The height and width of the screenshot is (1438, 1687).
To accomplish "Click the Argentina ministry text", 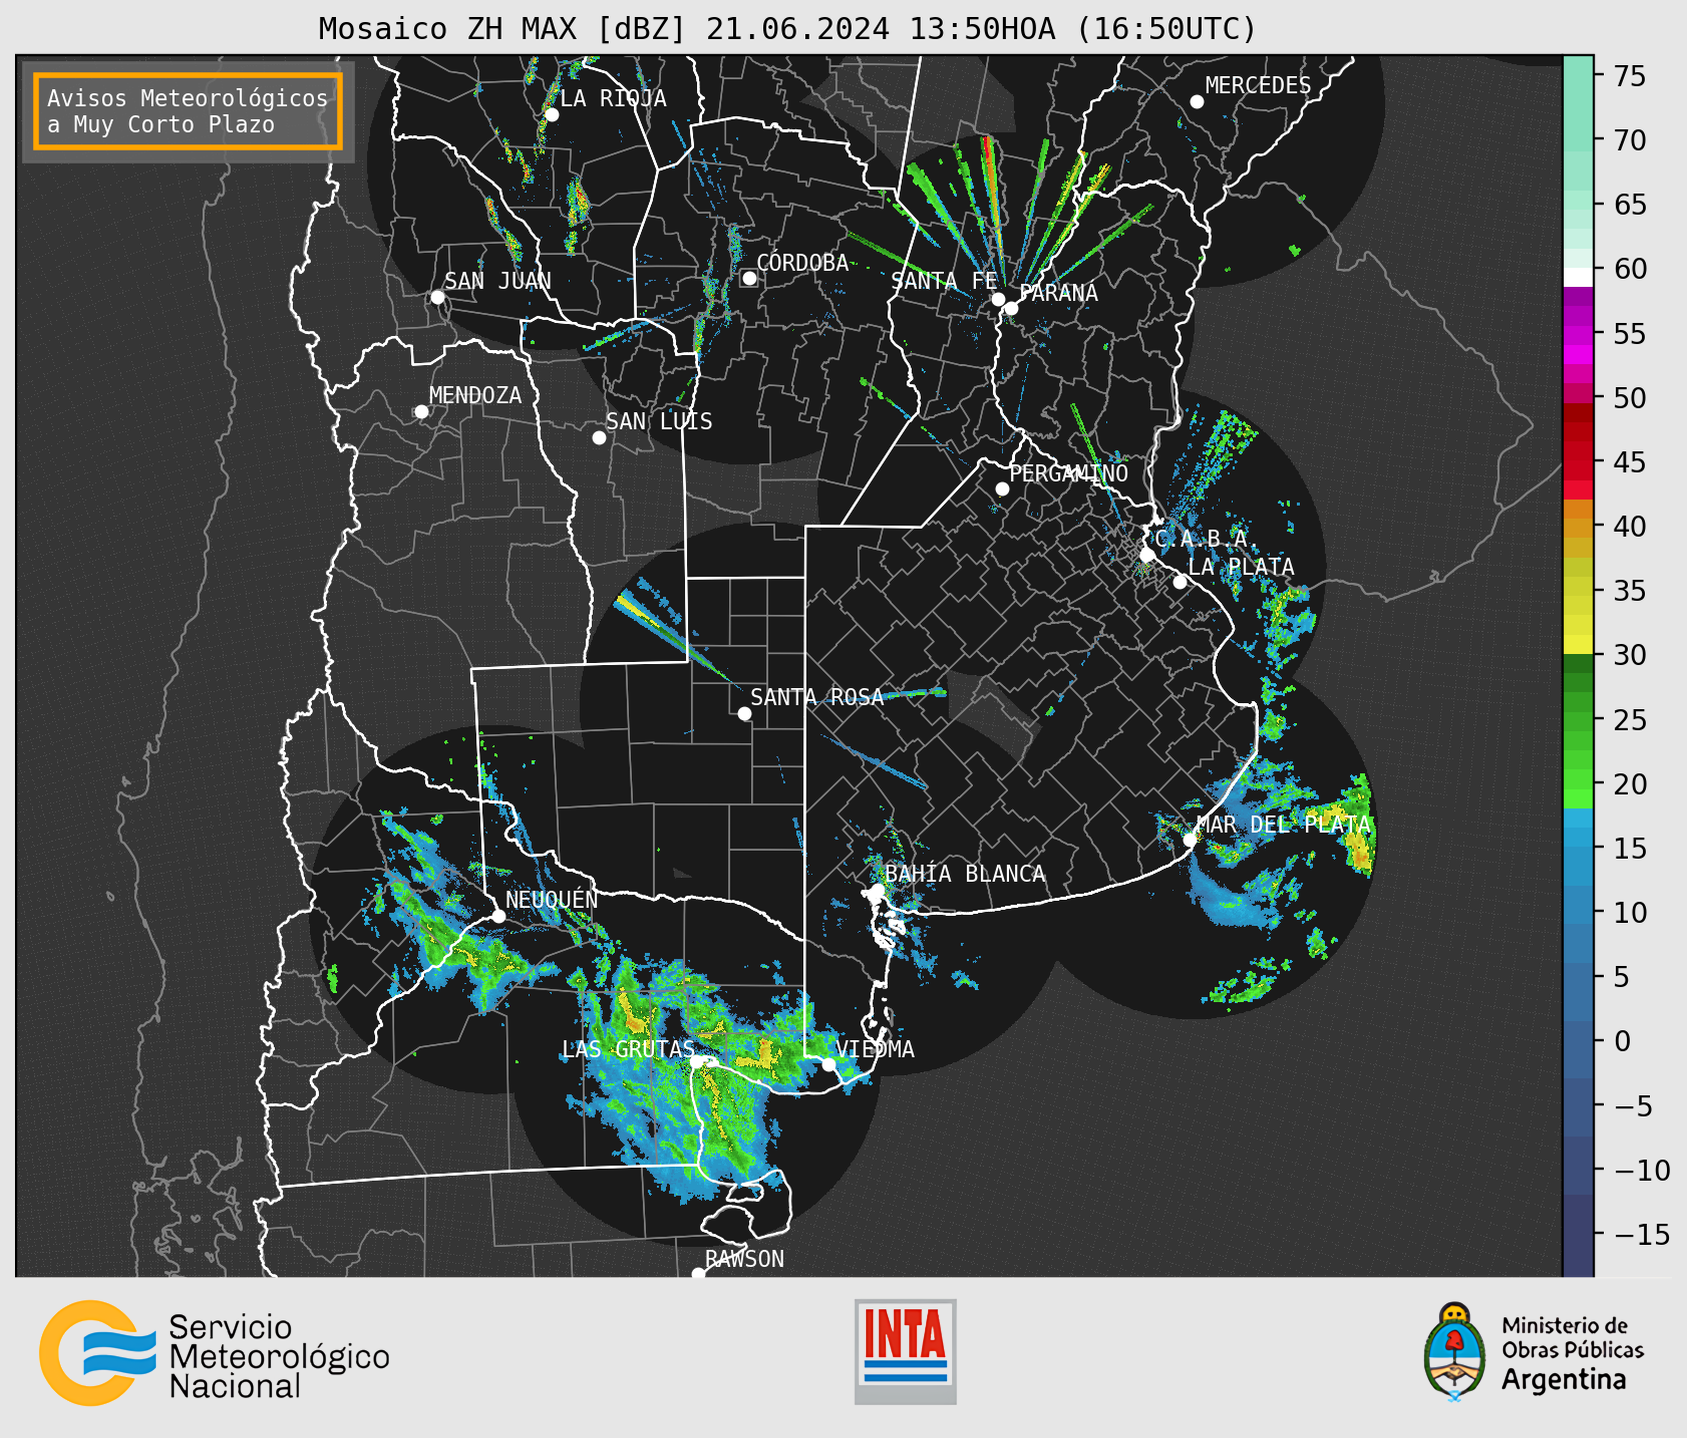I will (1563, 1380).
